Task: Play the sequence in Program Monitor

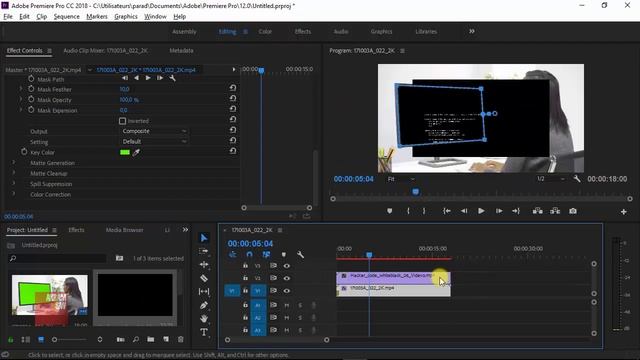Action: click(481, 211)
